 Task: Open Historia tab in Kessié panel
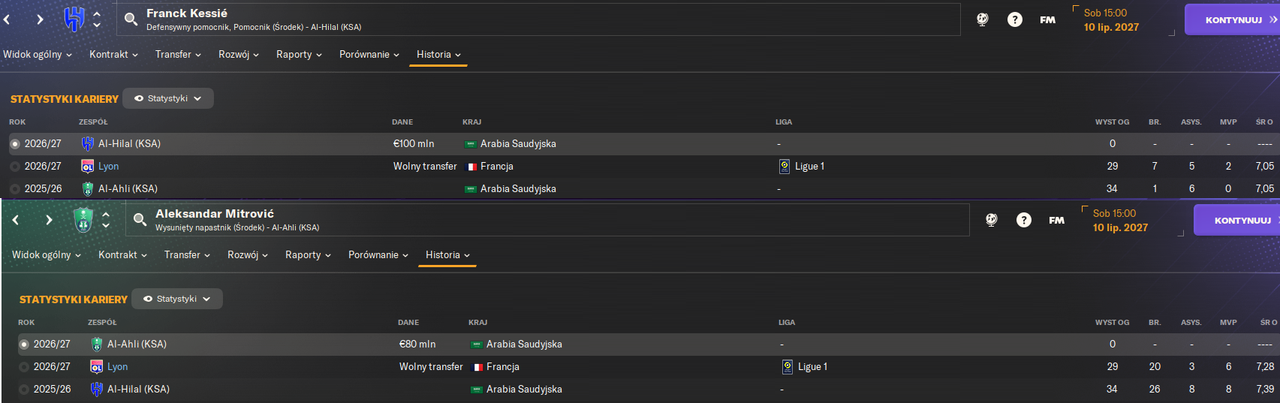point(438,54)
